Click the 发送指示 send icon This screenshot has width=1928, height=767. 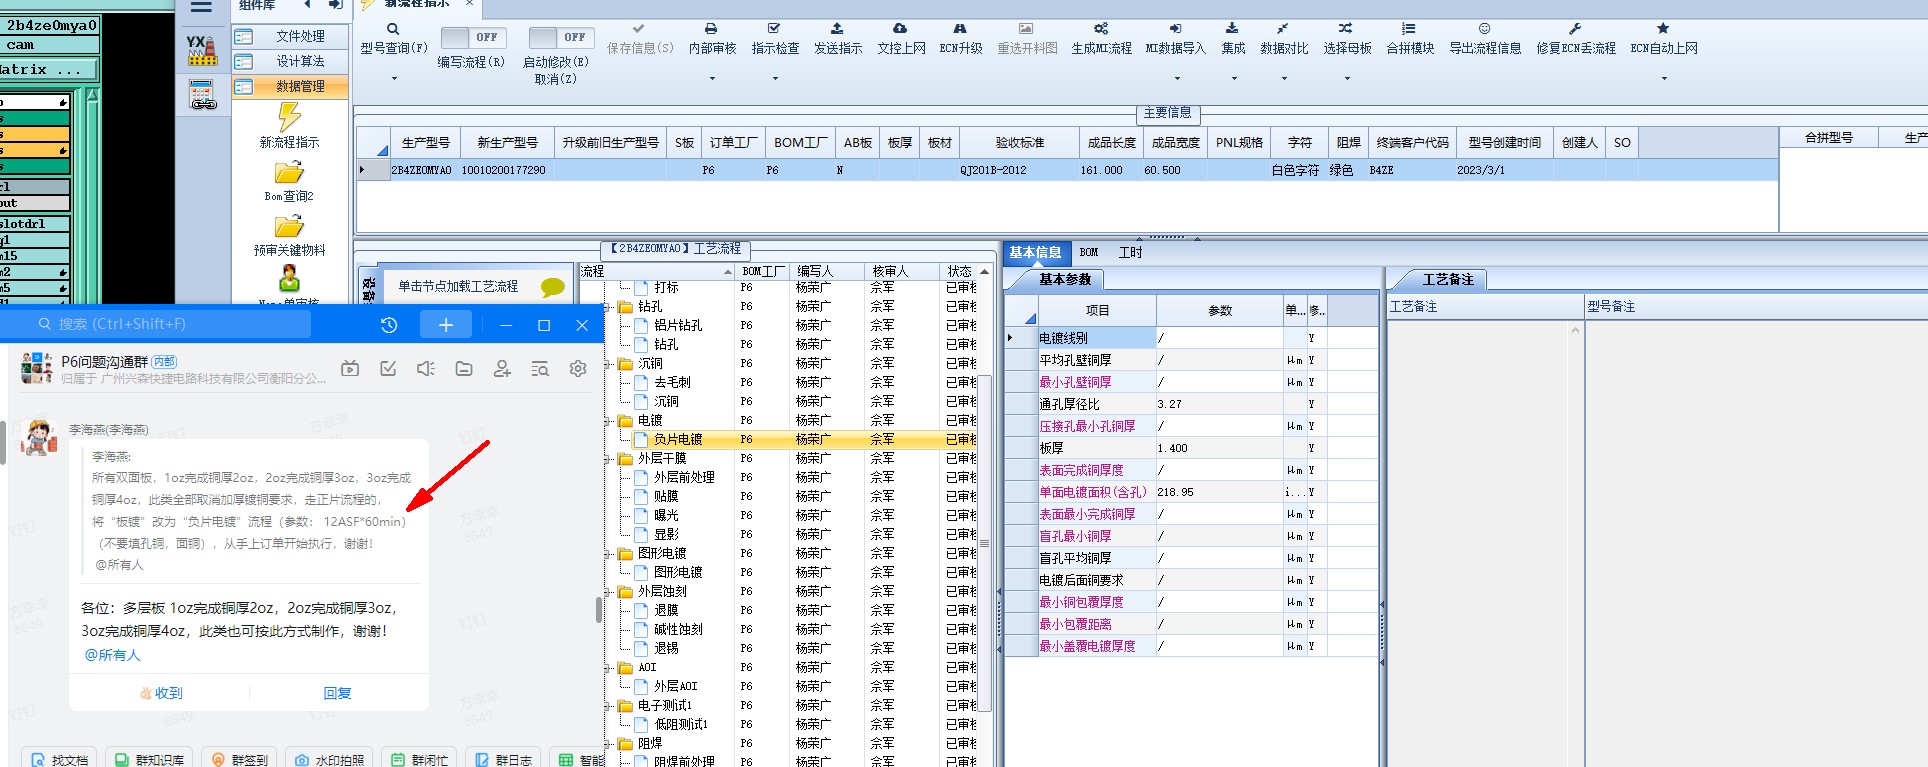click(x=837, y=29)
